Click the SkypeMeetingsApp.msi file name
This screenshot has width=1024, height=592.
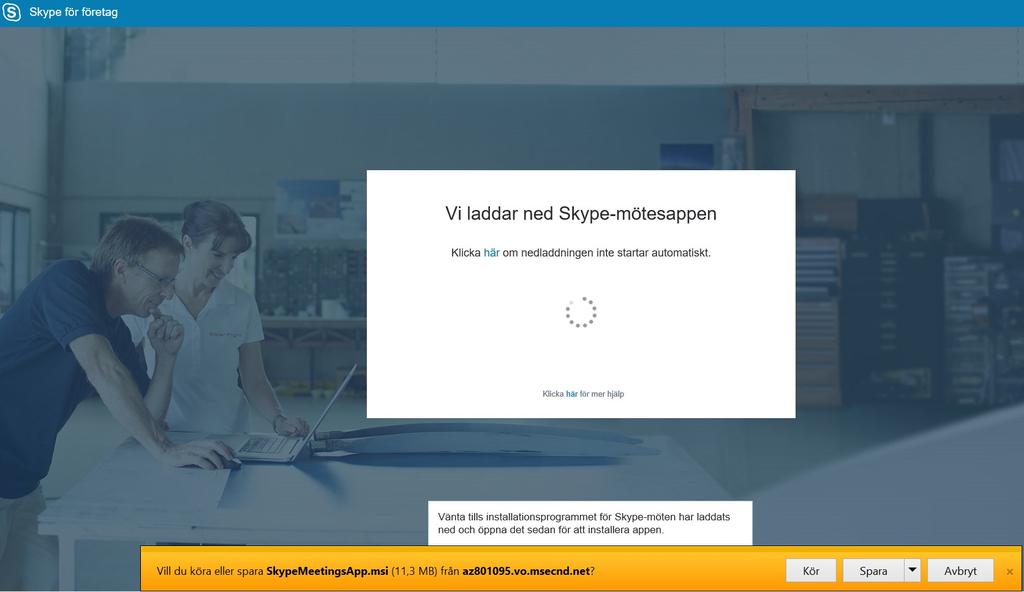tap(327, 571)
